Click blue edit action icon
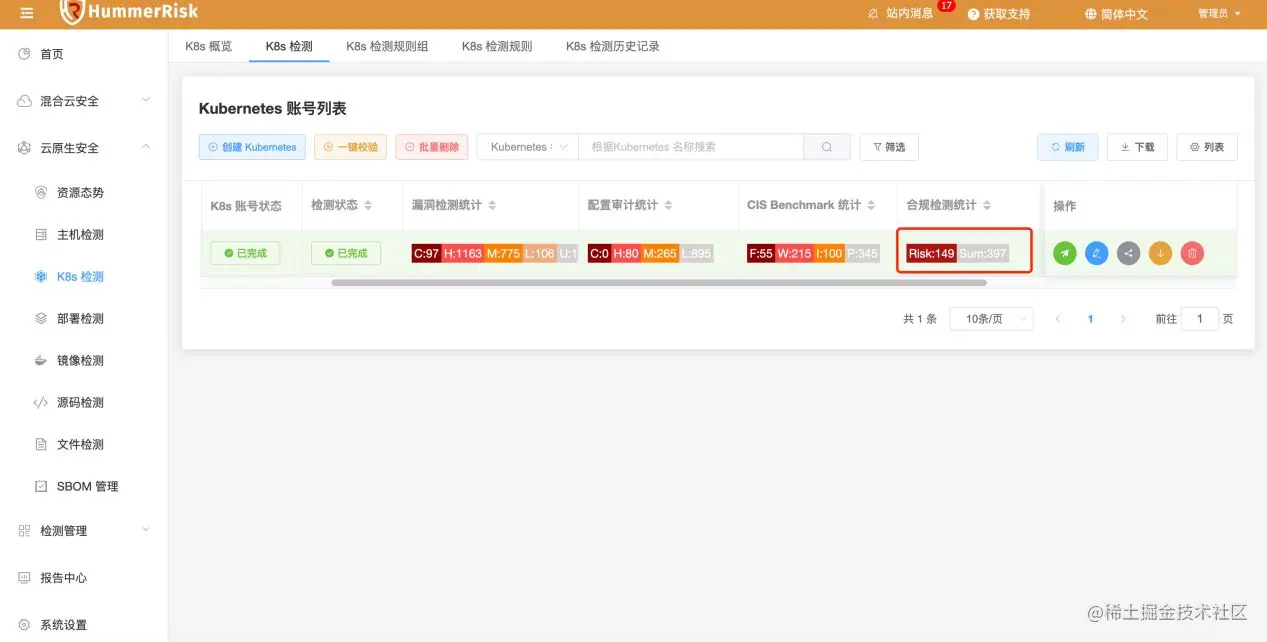 1097,254
